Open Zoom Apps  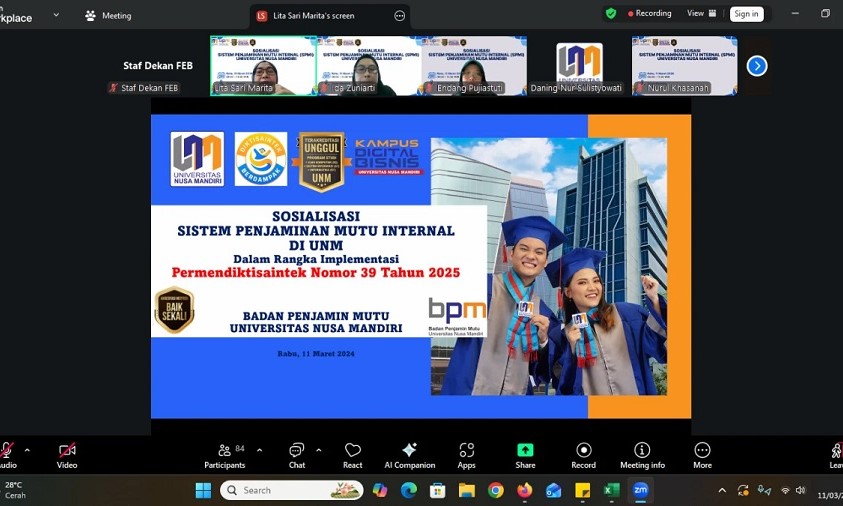[x=466, y=455]
